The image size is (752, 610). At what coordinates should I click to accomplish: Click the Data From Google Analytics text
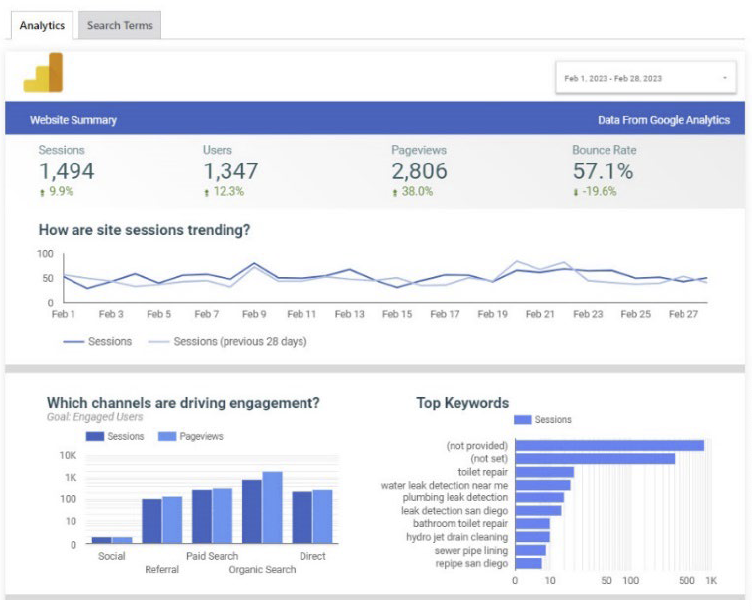tap(663, 120)
